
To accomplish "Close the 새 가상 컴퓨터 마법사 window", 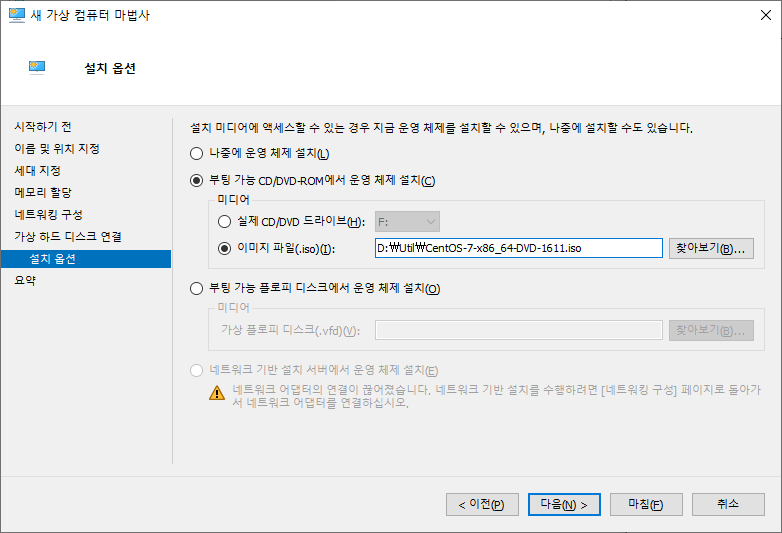I will pyautogui.click(x=766, y=15).
